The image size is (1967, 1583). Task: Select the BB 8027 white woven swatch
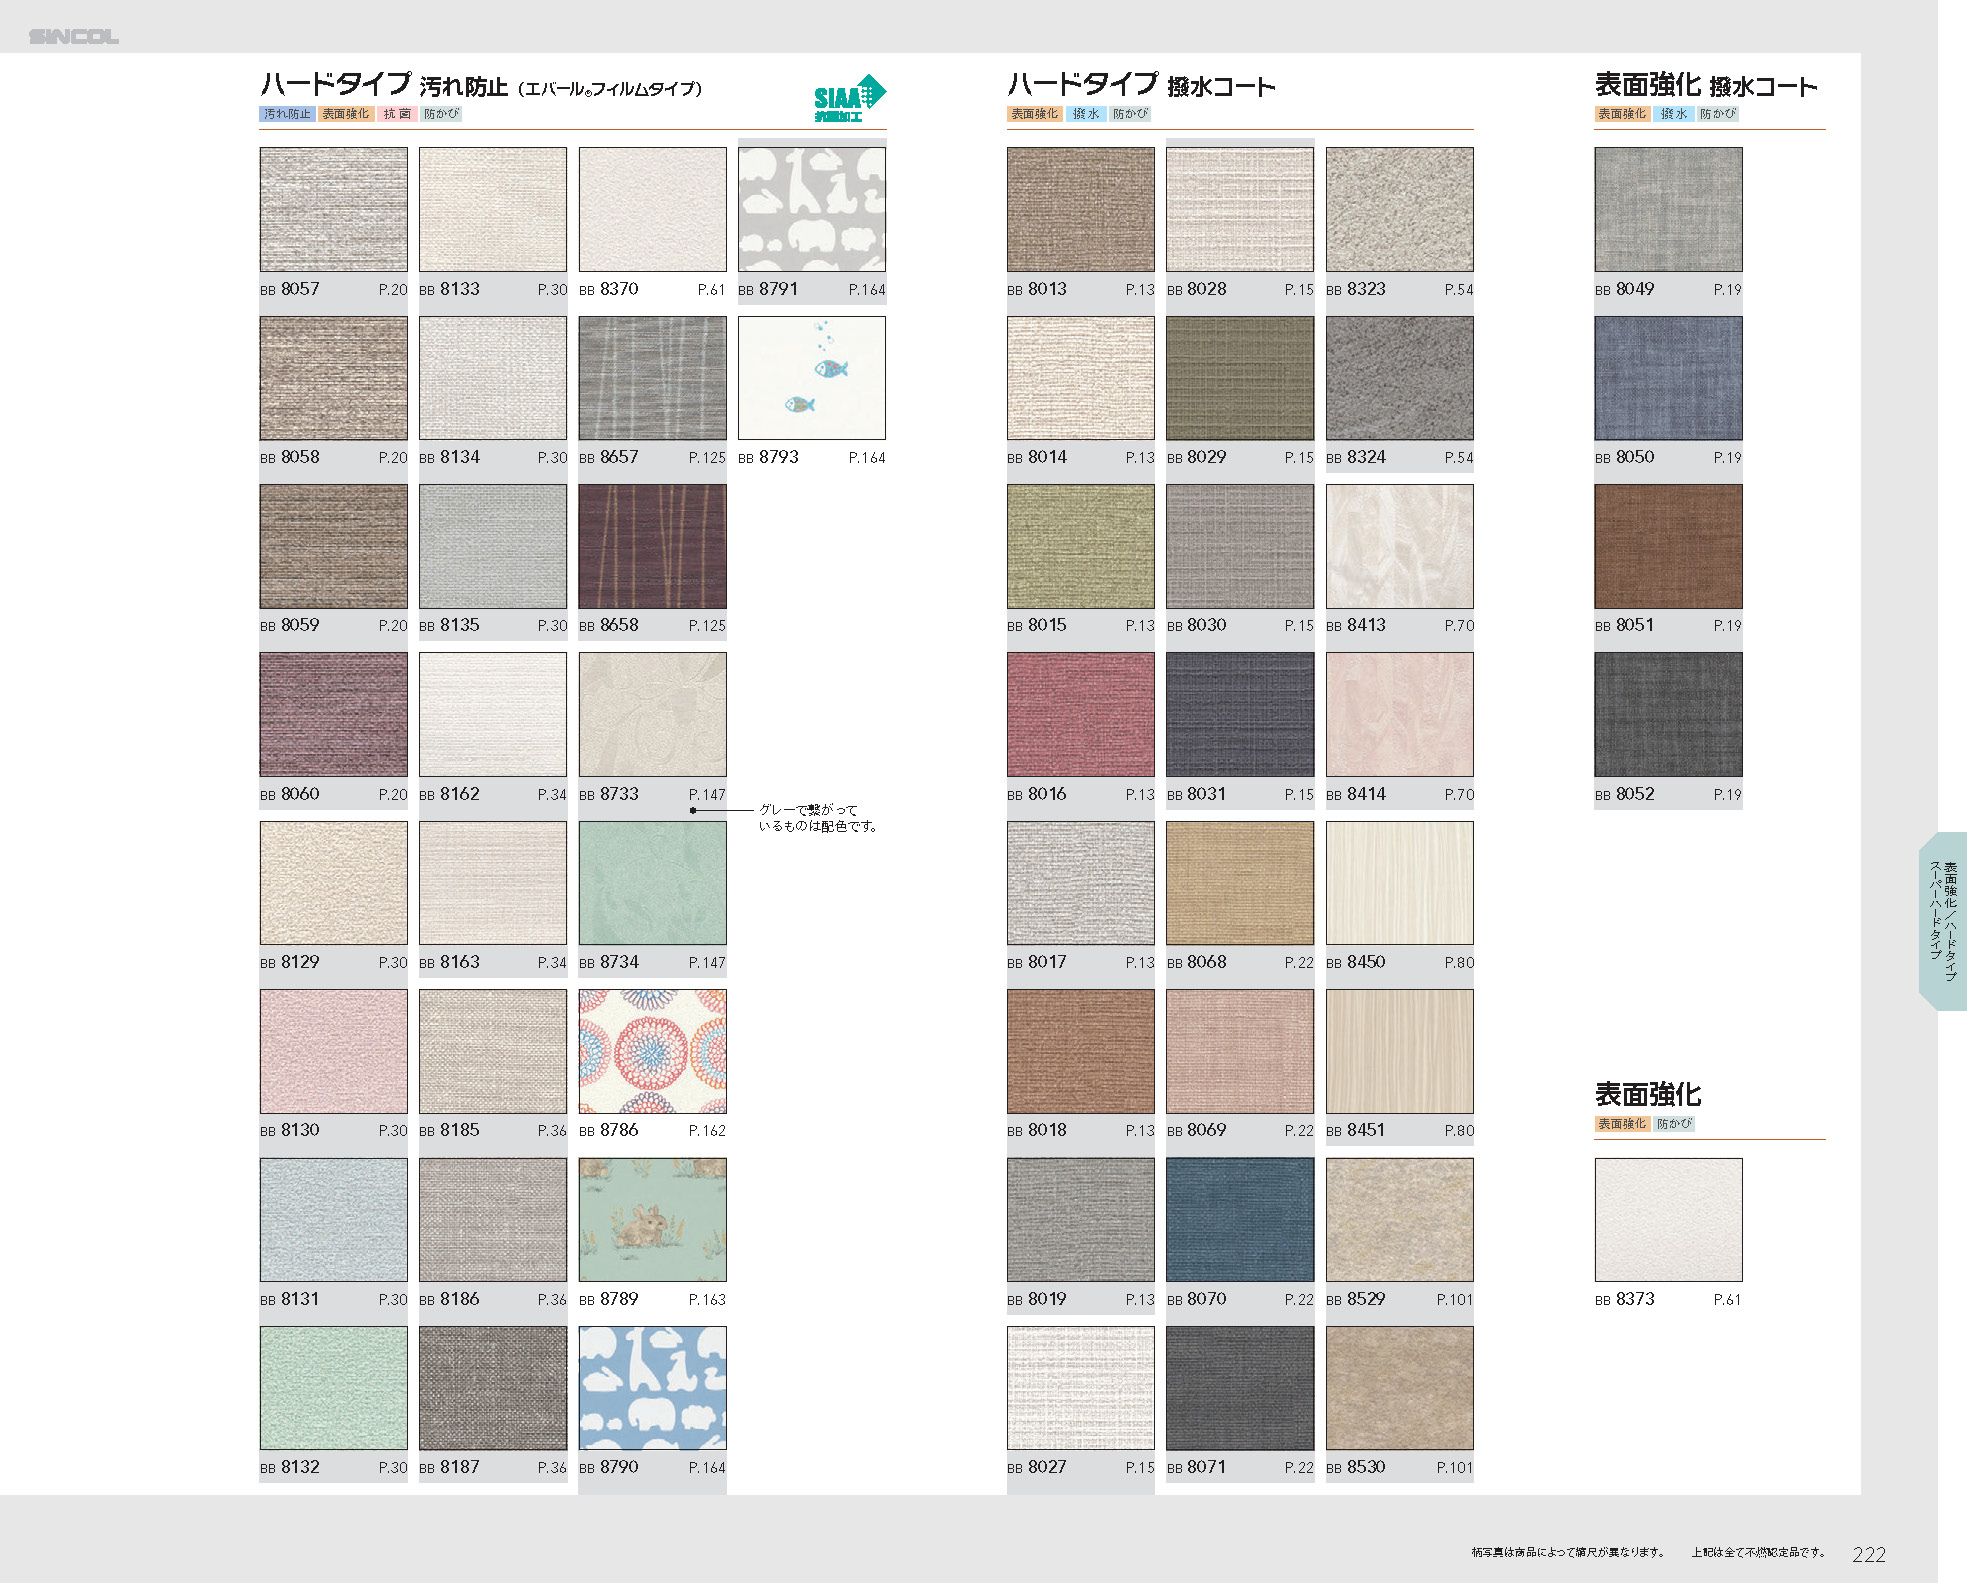[x=1080, y=1388]
